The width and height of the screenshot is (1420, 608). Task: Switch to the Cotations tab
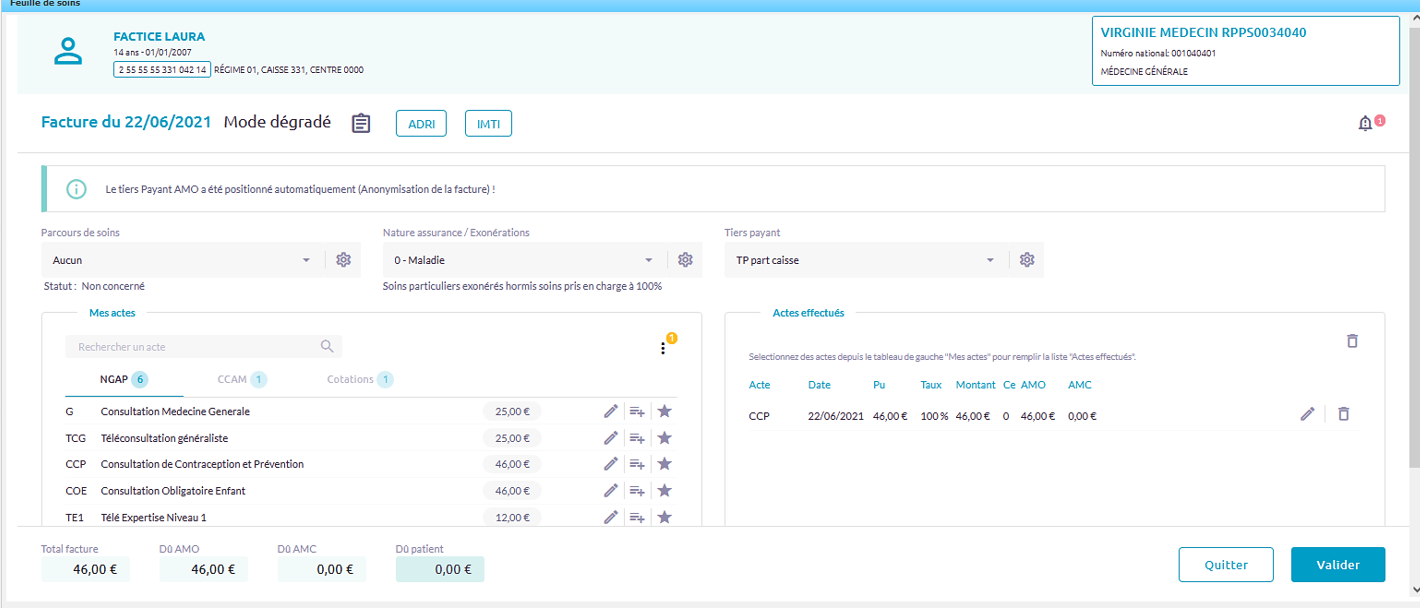point(359,380)
